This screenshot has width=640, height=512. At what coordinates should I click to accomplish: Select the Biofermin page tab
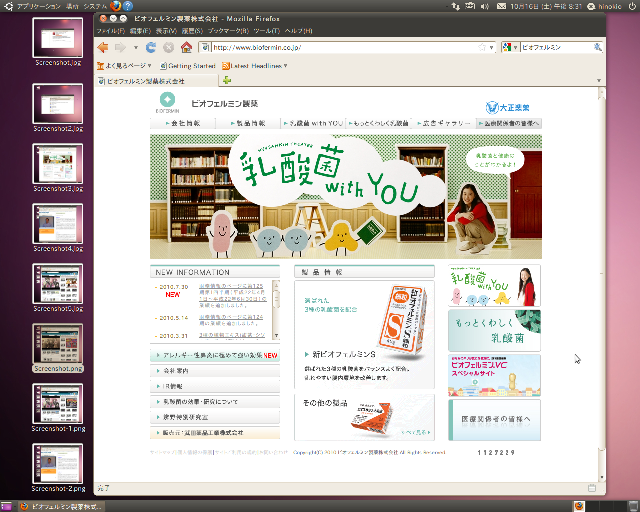(x=156, y=81)
